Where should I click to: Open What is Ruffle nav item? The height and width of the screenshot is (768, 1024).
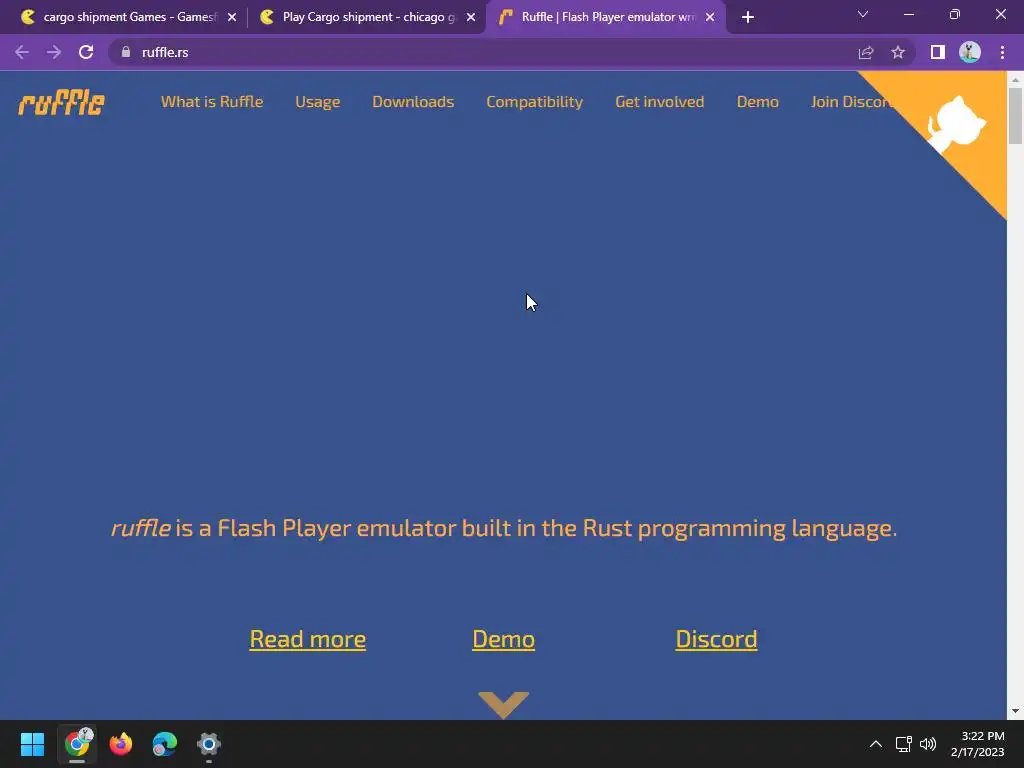212,102
